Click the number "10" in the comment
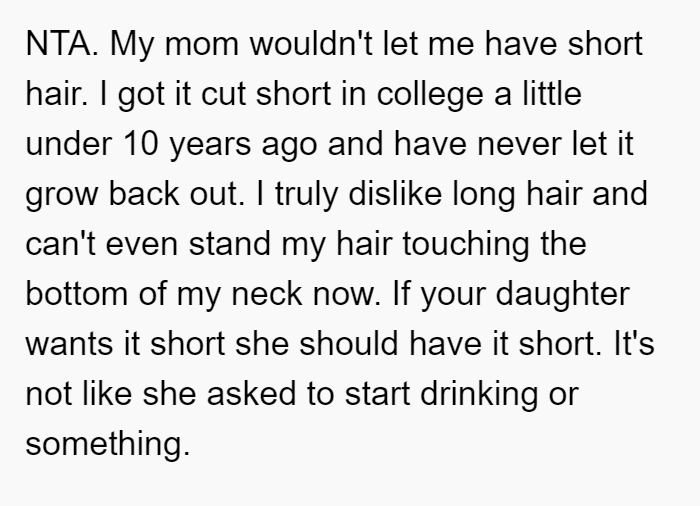The height and width of the screenshot is (506, 700). pyautogui.click(x=141, y=144)
